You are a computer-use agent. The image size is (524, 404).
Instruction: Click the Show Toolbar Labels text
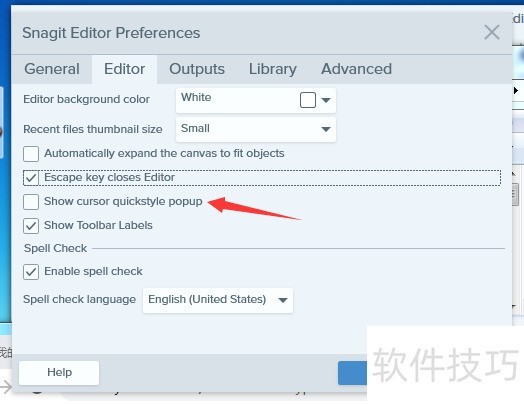(x=98, y=225)
